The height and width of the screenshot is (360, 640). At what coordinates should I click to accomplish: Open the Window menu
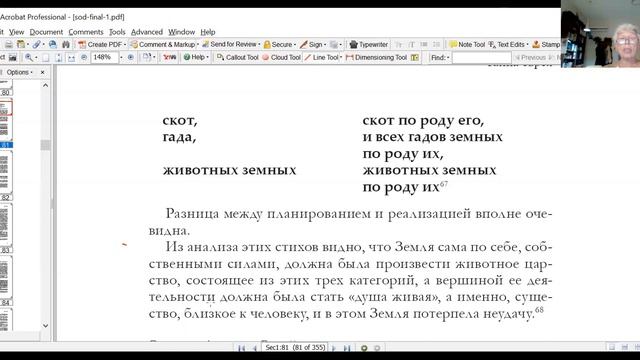(181, 32)
